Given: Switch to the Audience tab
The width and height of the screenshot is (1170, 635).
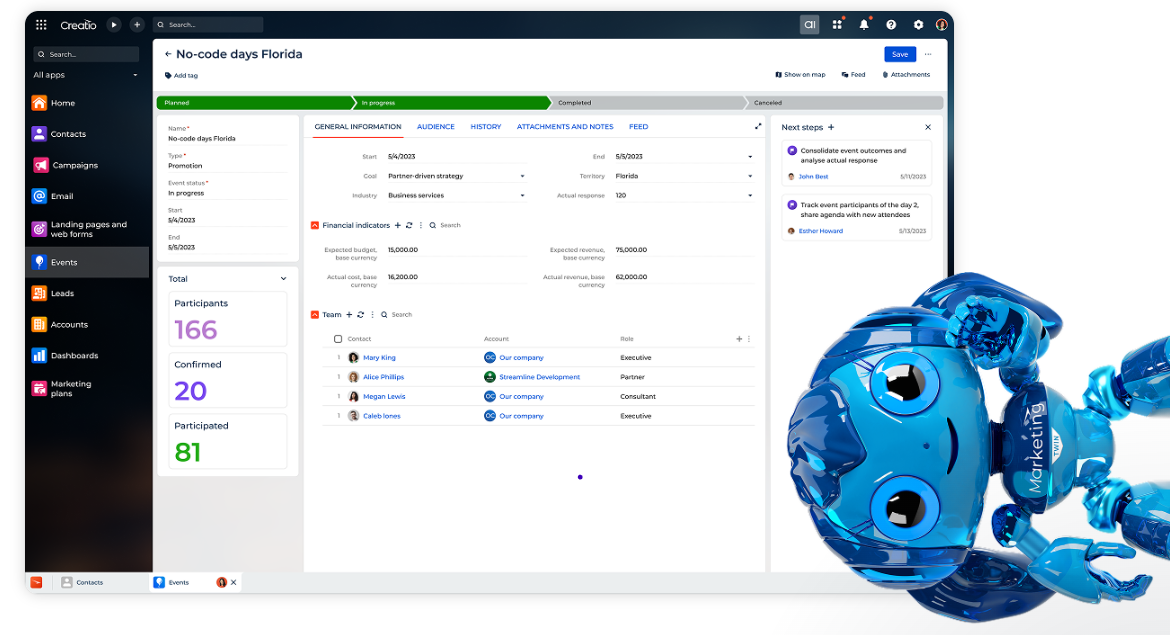Looking at the screenshot, I should pos(435,127).
